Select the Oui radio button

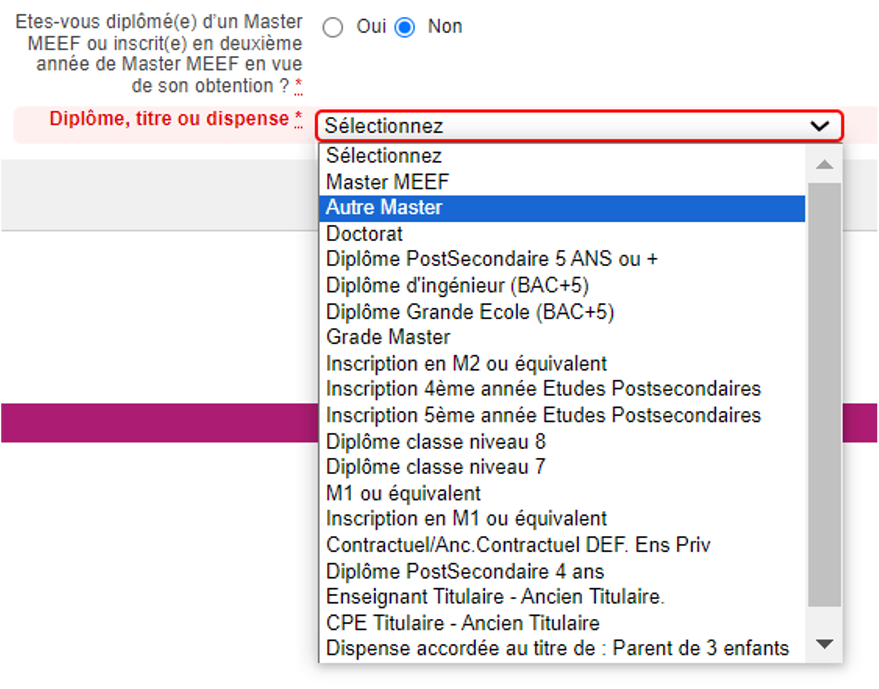click(x=333, y=28)
